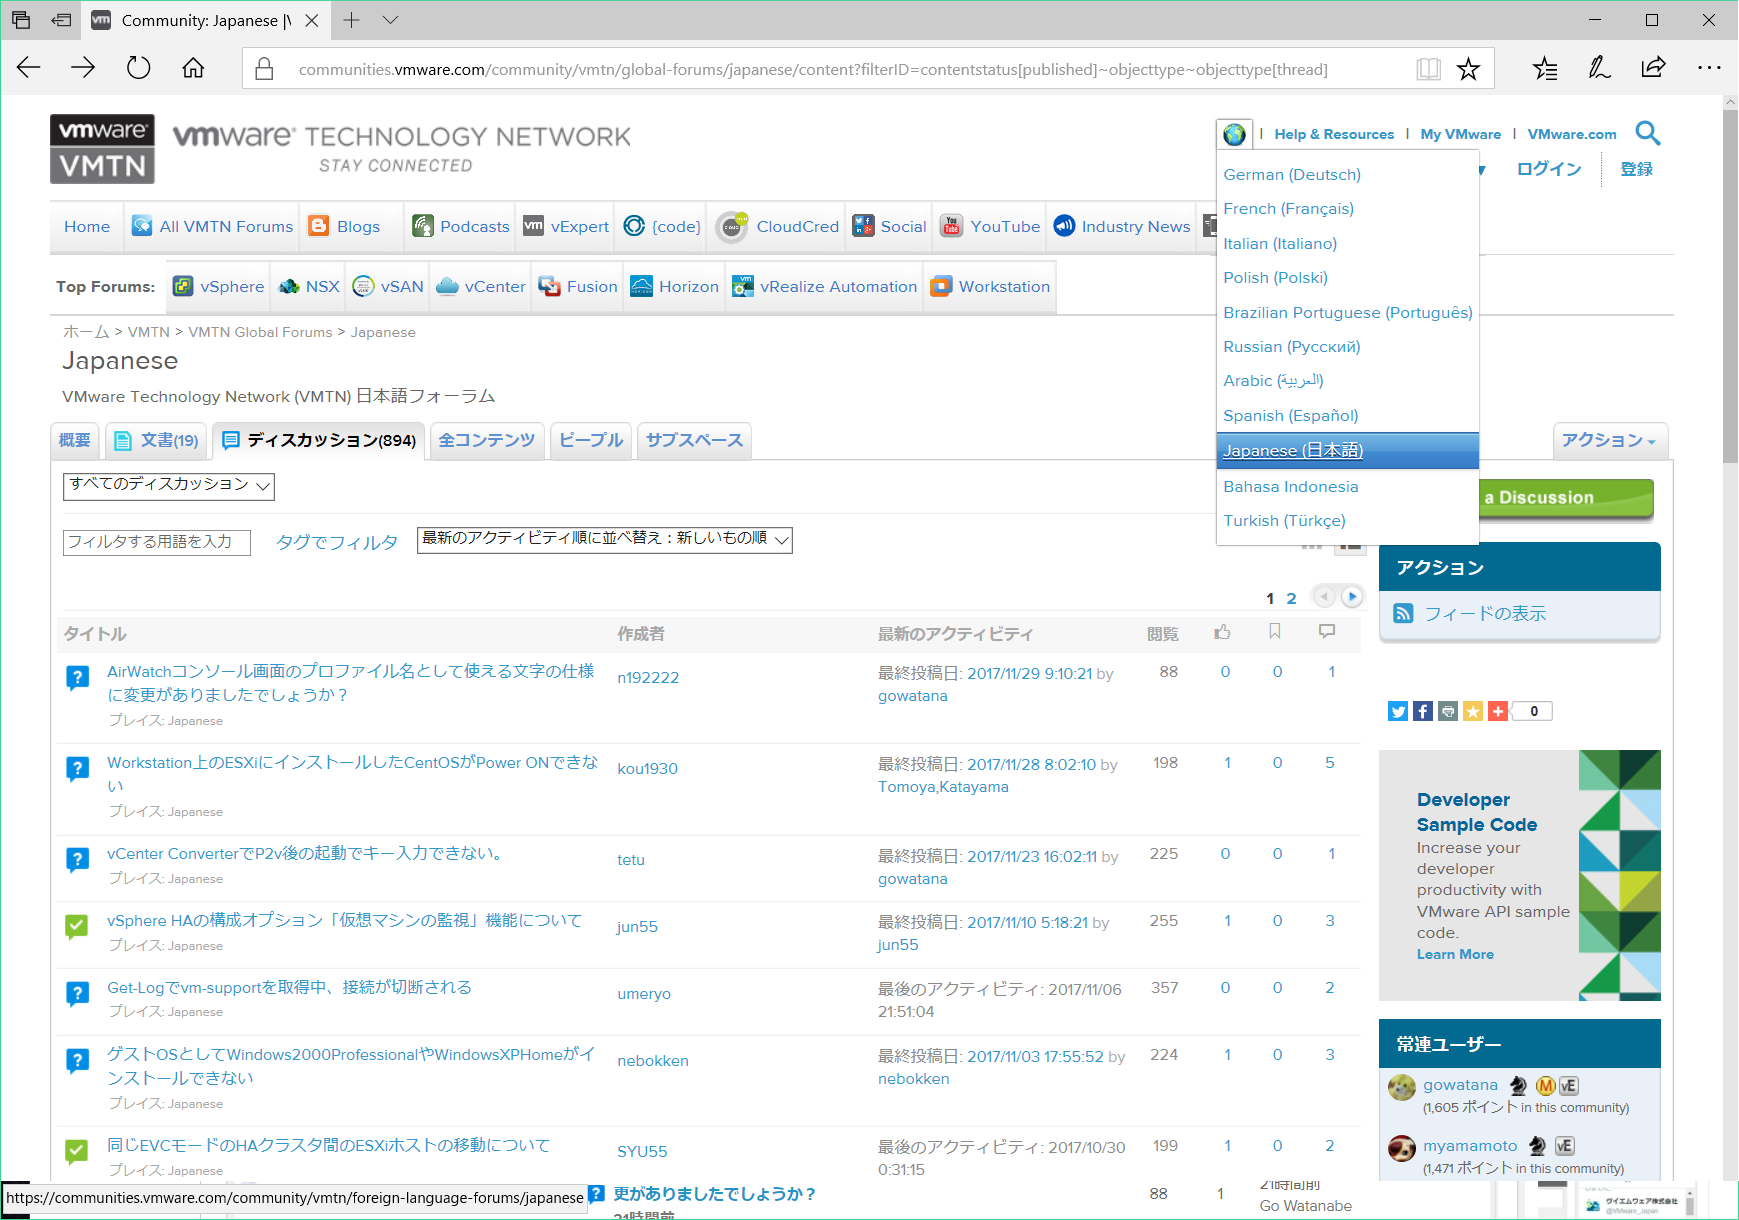
Task: Go to page 2 of discussions
Action: coord(1291,598)
